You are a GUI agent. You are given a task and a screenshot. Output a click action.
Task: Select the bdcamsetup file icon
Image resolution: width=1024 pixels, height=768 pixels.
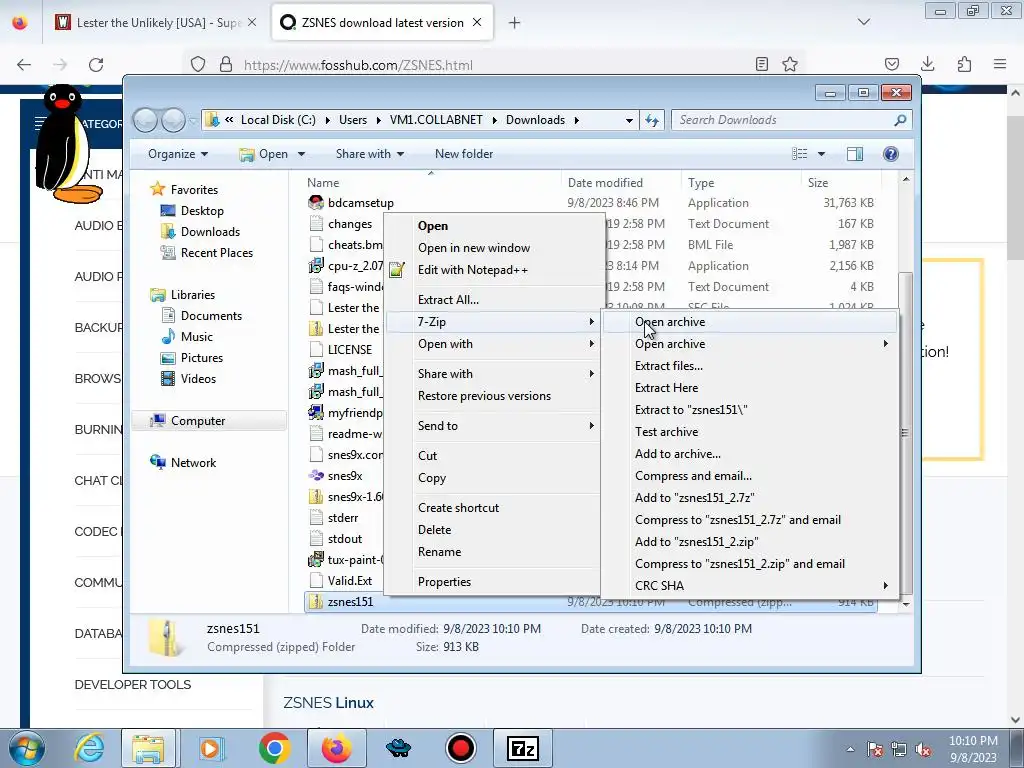tap(316, 202)
